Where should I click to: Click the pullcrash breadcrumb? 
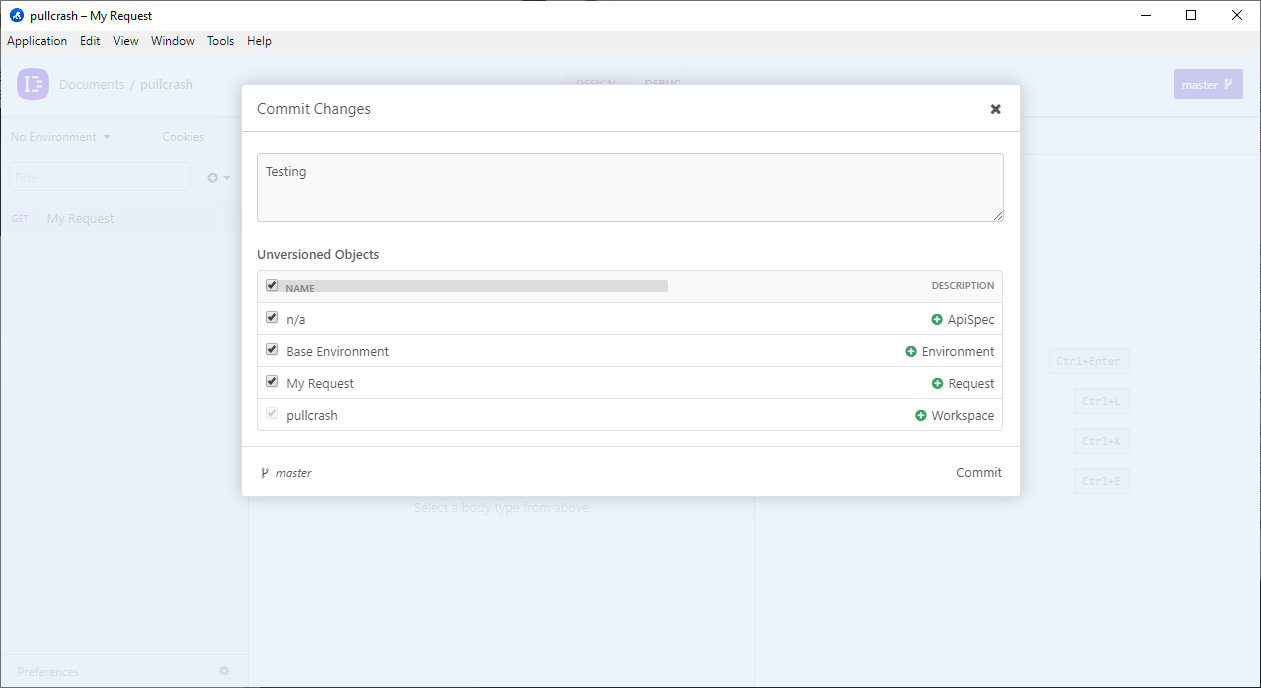point(166,85)
